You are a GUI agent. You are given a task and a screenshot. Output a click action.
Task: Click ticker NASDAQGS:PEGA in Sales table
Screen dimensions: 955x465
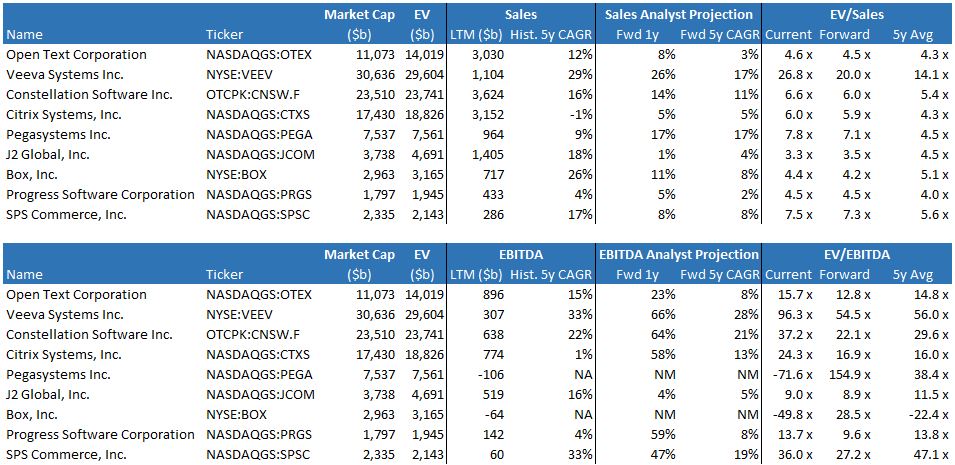259,135
